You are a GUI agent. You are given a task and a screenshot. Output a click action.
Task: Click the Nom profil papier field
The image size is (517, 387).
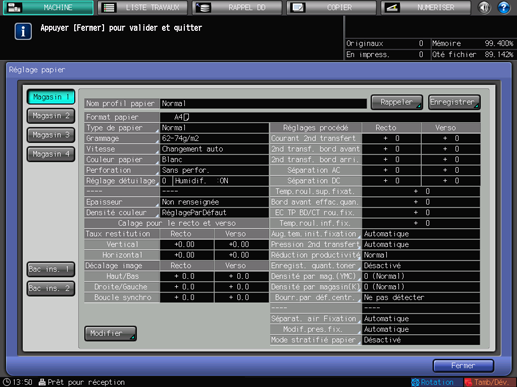coord(263,104)
